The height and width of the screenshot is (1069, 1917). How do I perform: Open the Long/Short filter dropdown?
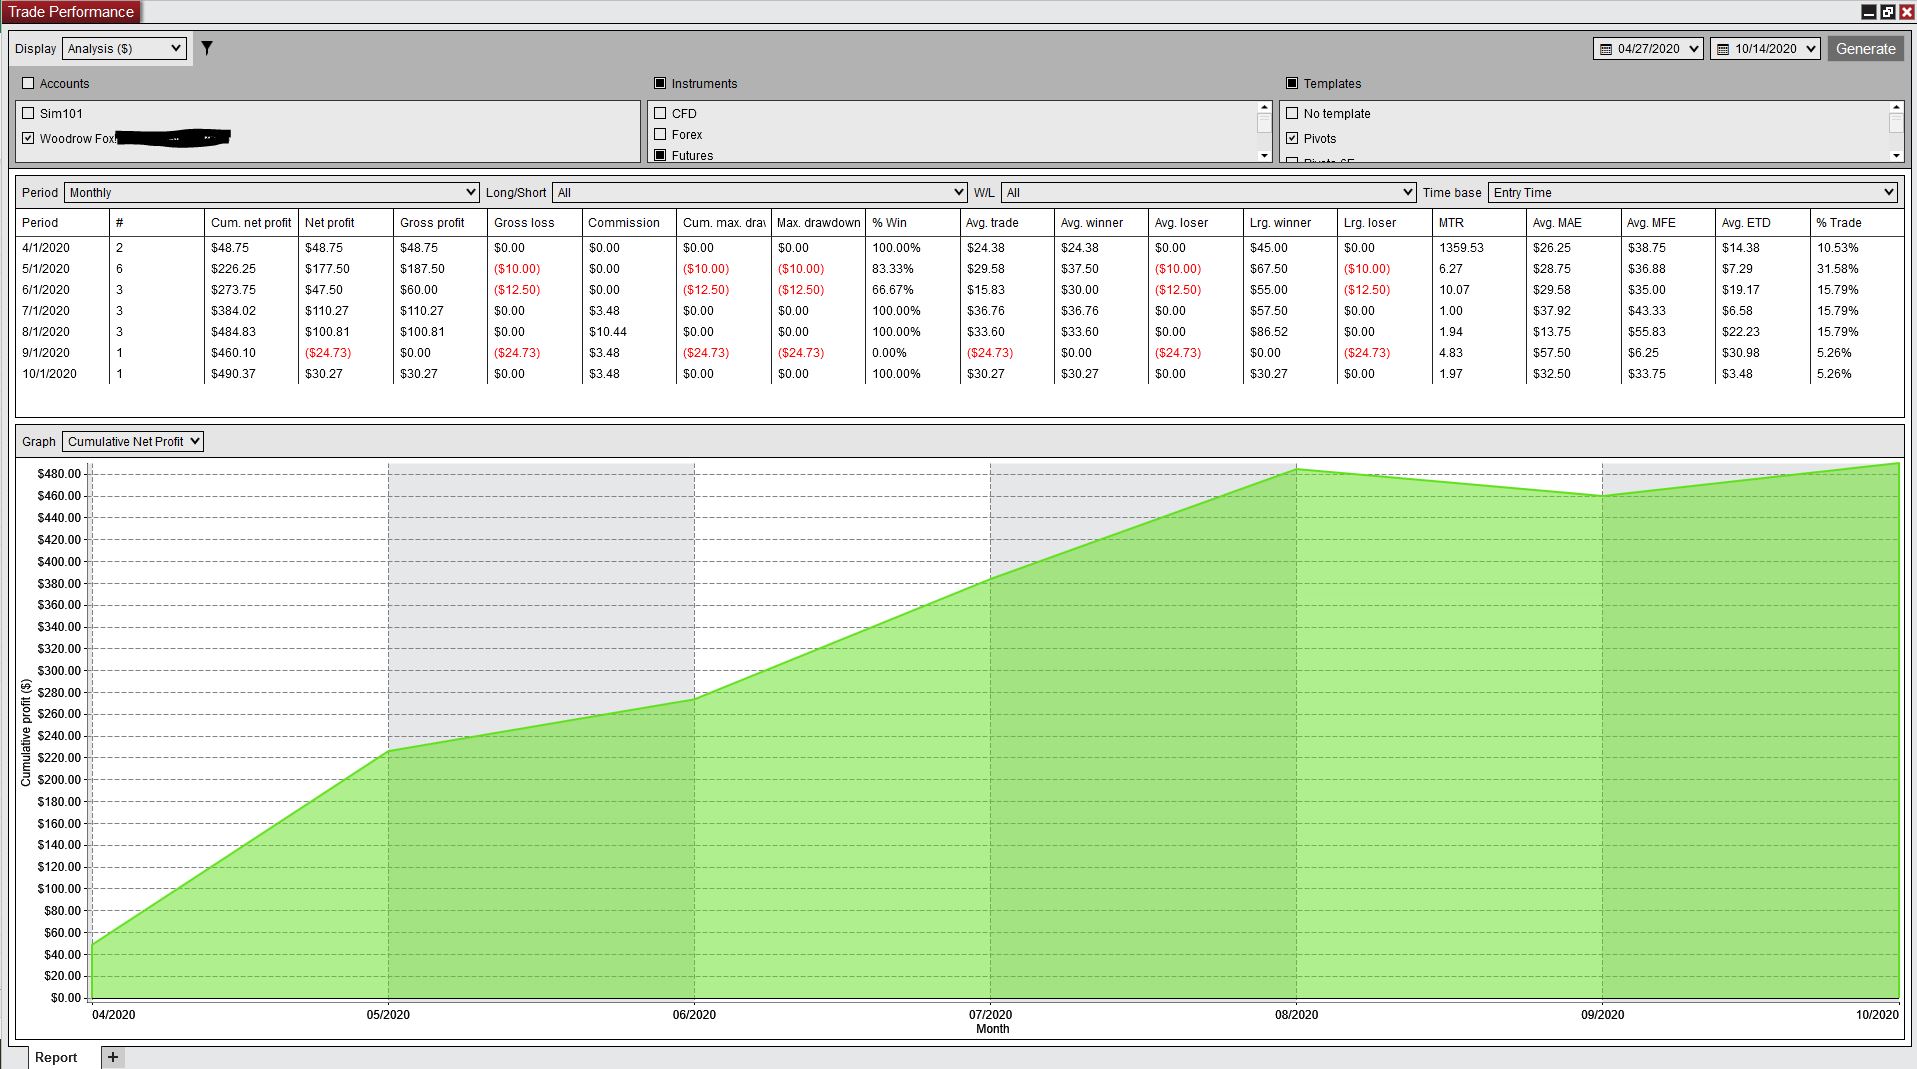click(760, 192)
